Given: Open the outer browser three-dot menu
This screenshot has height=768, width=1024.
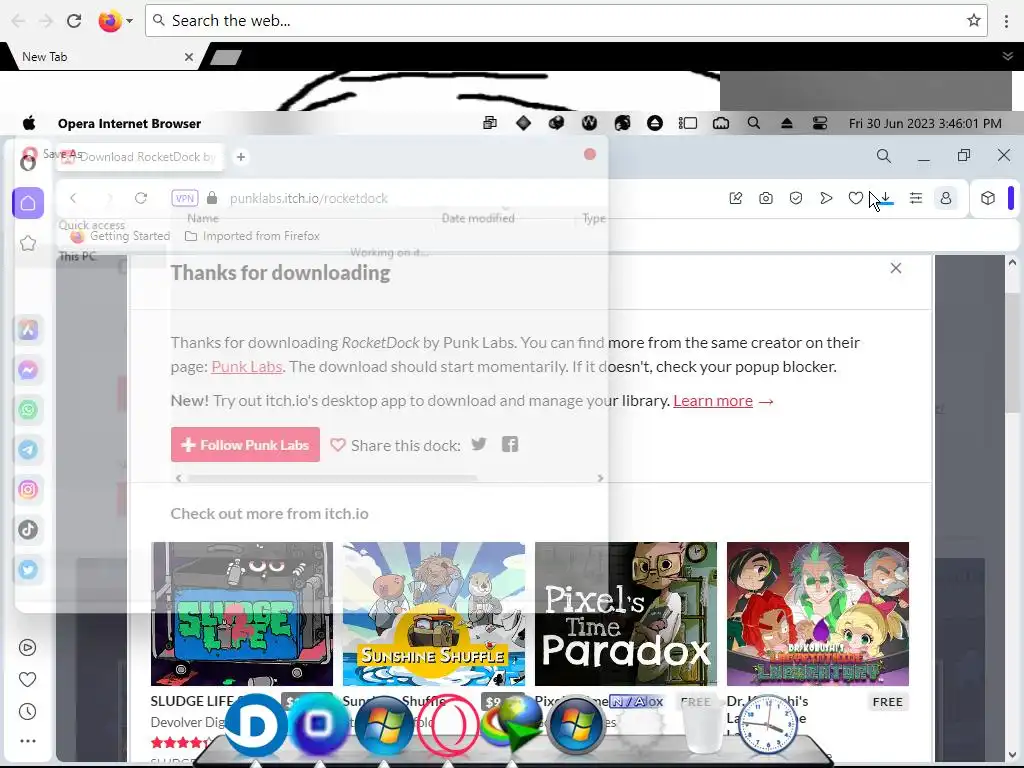Looking at the screenshot, I should coord(1006,21).
